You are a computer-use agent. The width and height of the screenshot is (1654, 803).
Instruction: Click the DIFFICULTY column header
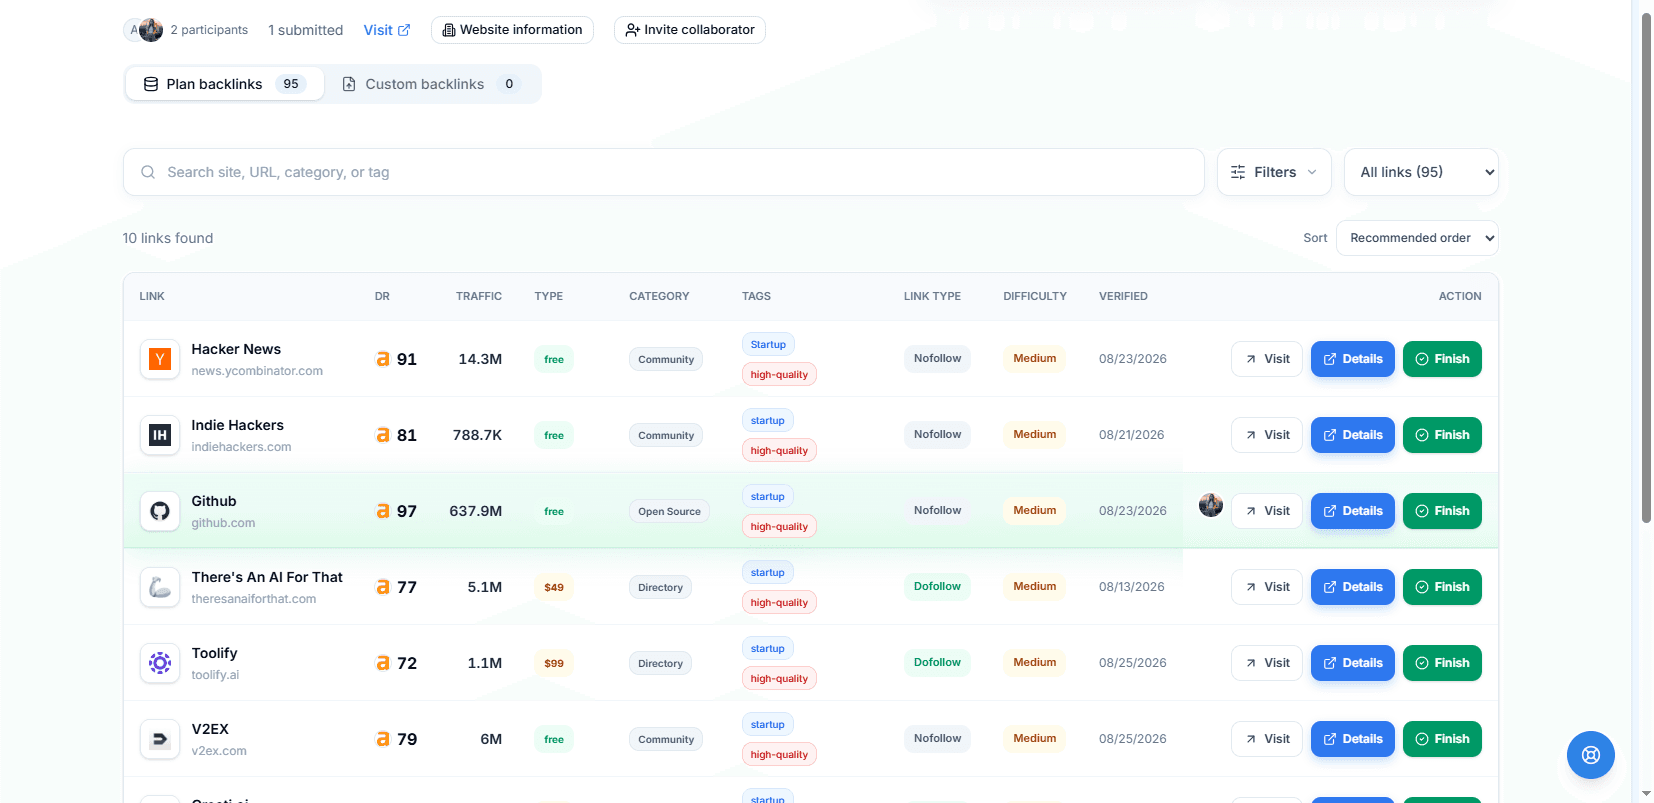[1035, 296]
